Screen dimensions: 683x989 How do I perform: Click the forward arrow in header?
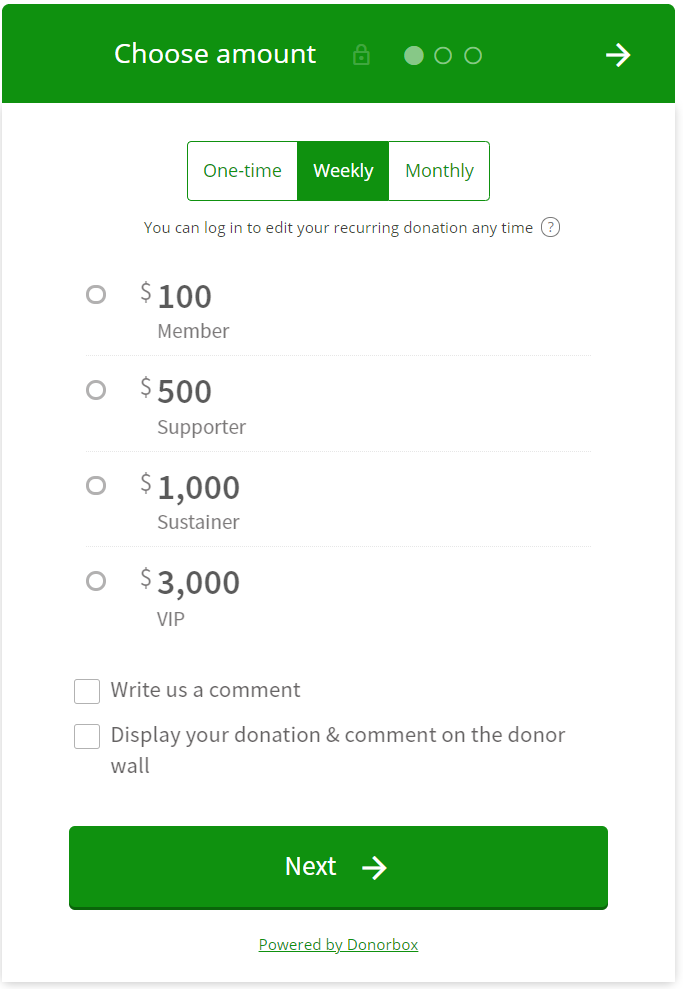point(618,55)
